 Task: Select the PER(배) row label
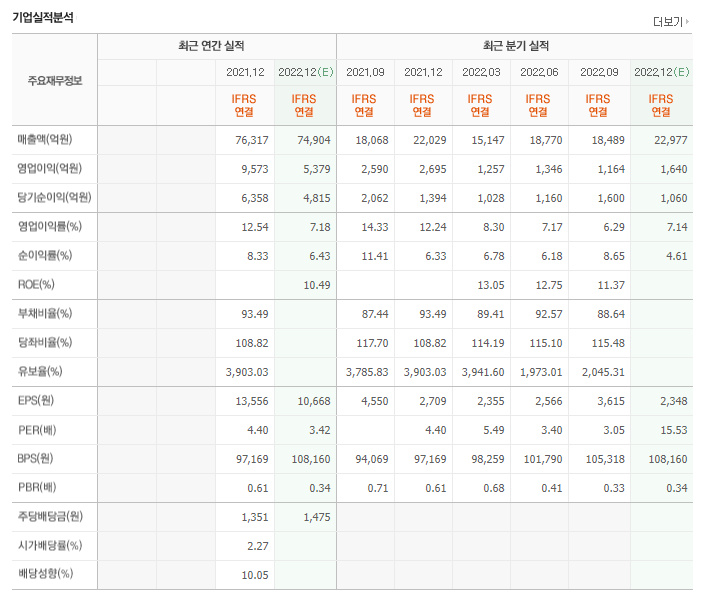(37, 430)
